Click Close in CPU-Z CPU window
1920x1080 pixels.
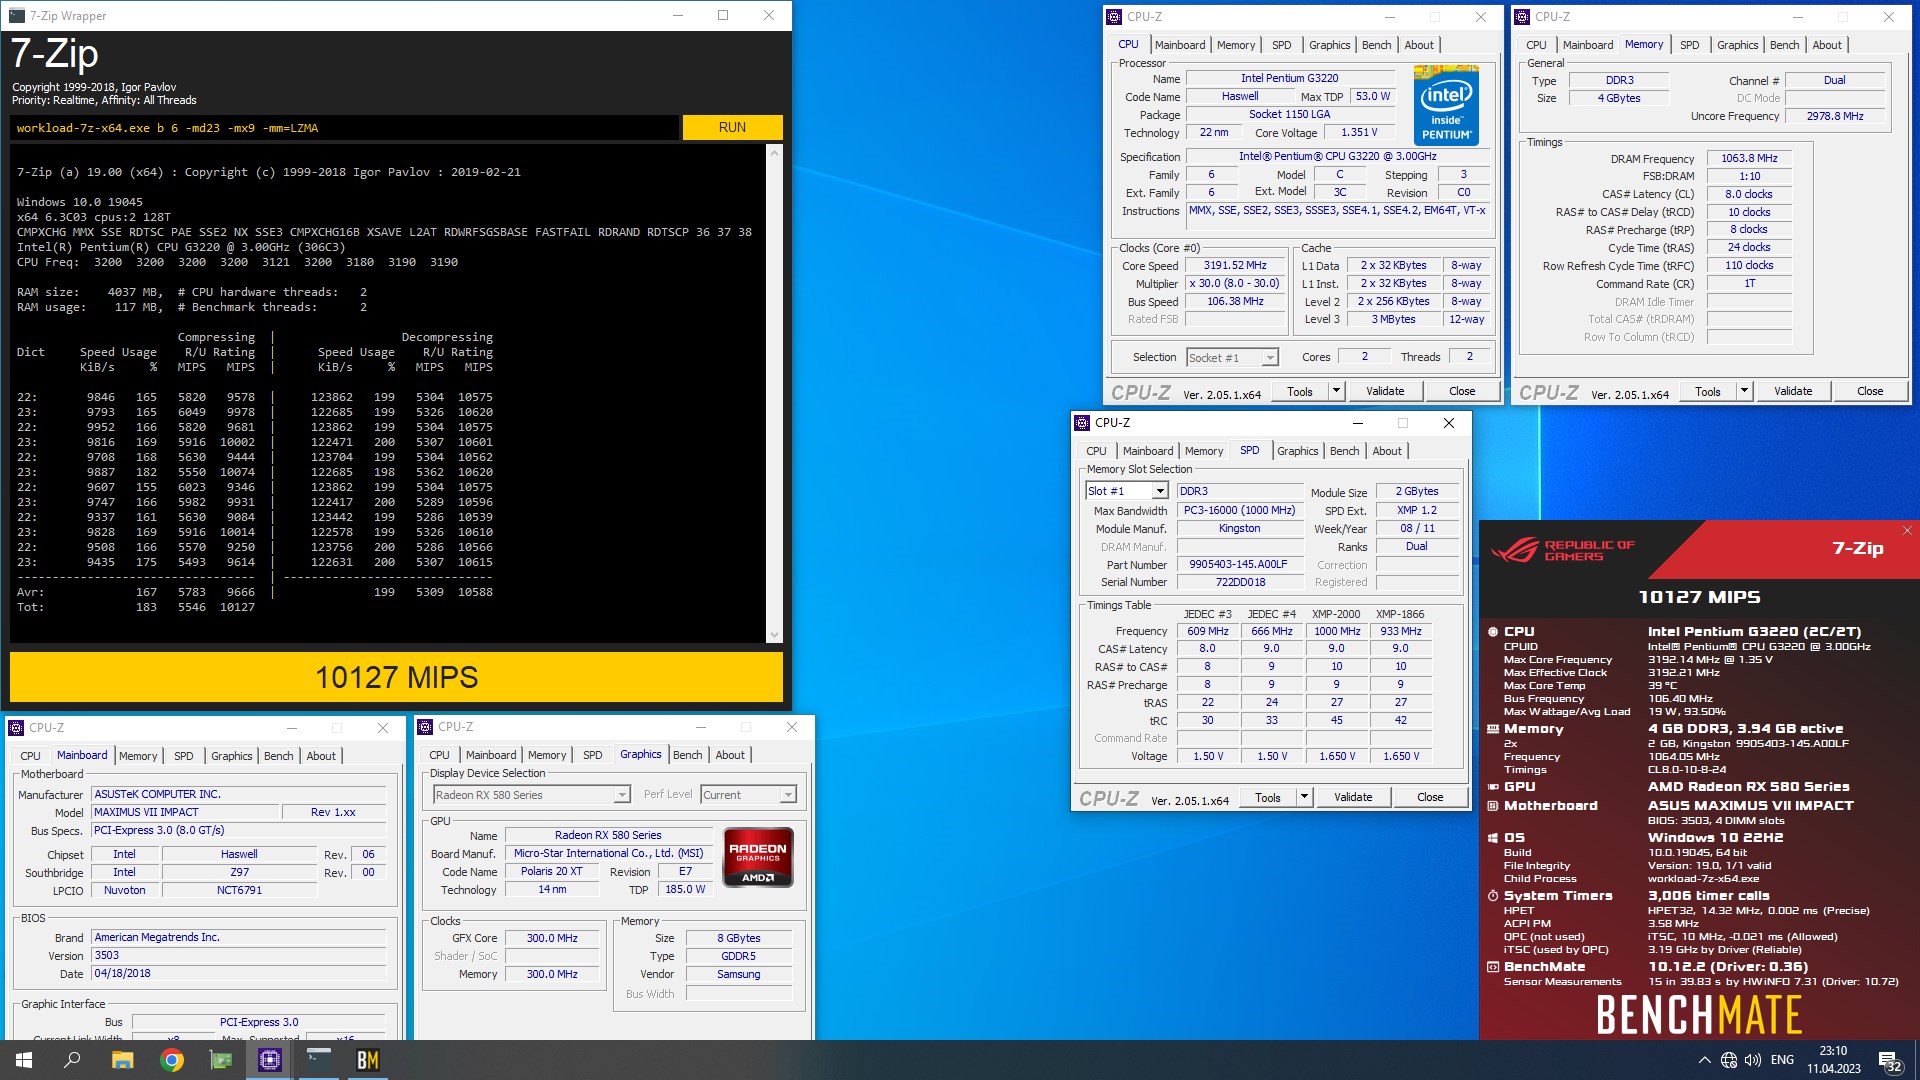pos(1462,391)
